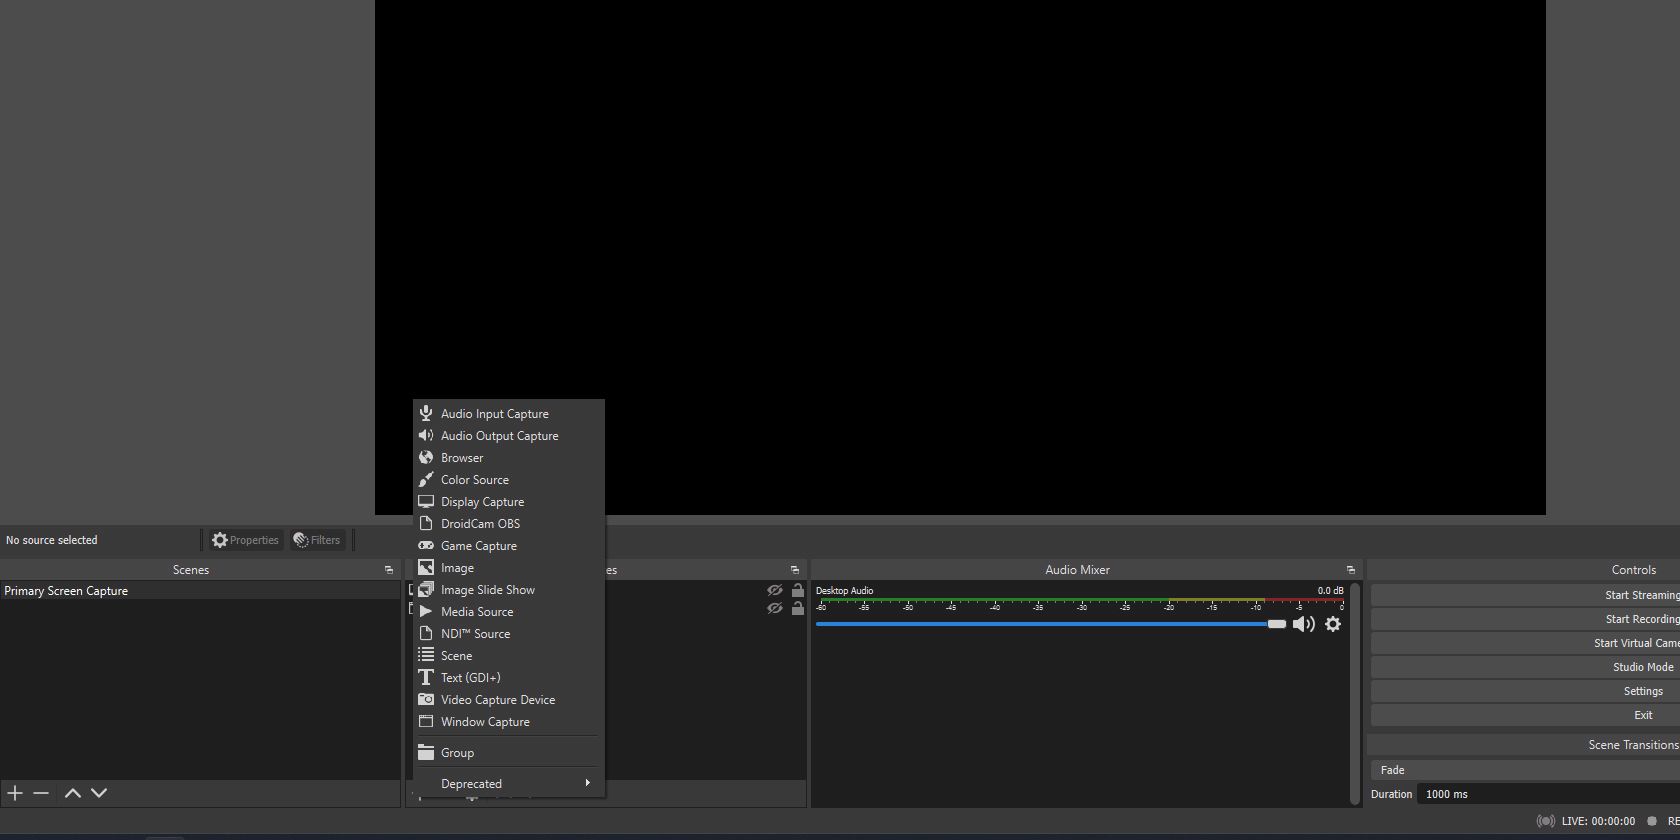Add a Text (GDI+) source
1680x840 pixels.
(x=509, y=678)
